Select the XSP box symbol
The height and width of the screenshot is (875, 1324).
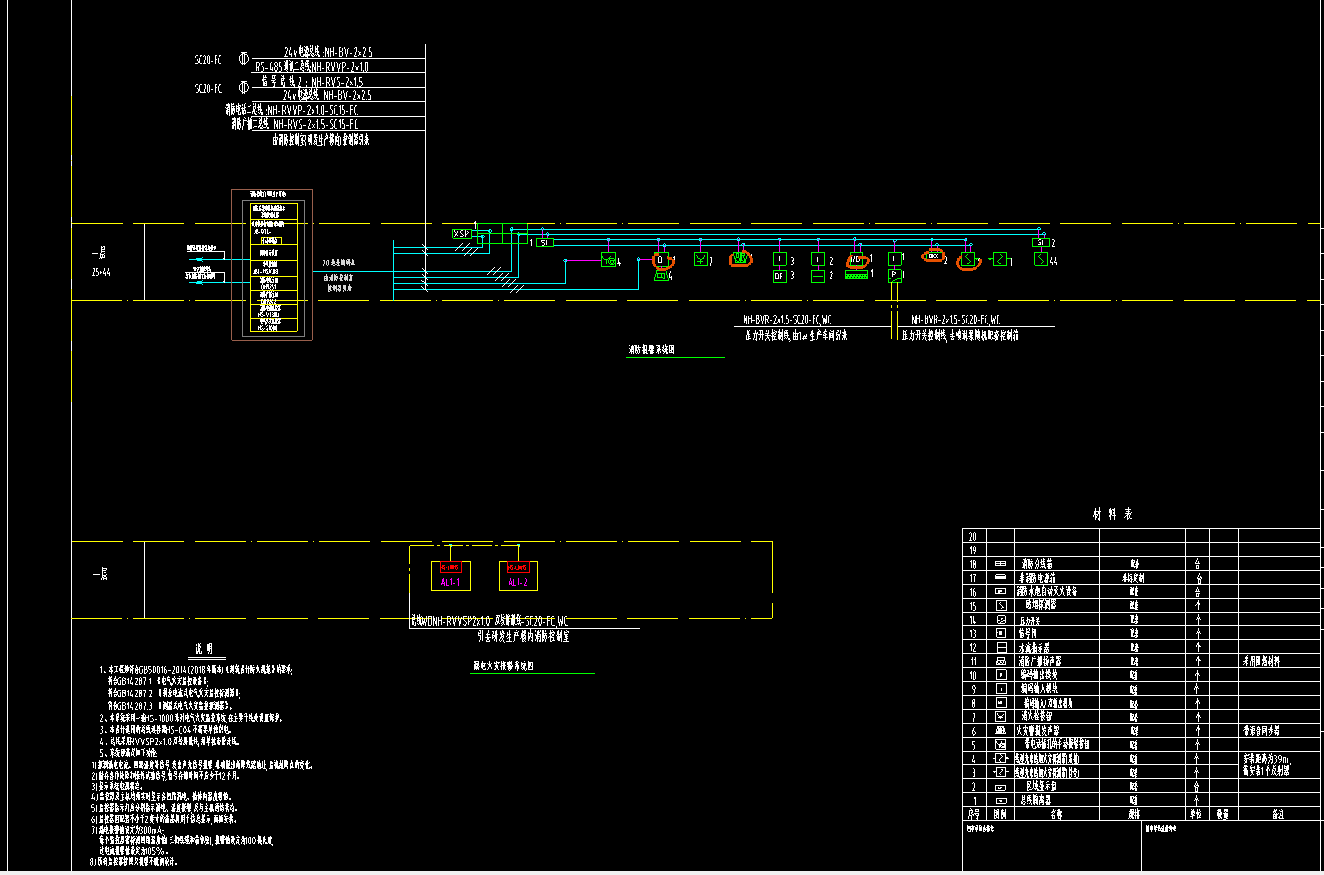coord(462,234)
